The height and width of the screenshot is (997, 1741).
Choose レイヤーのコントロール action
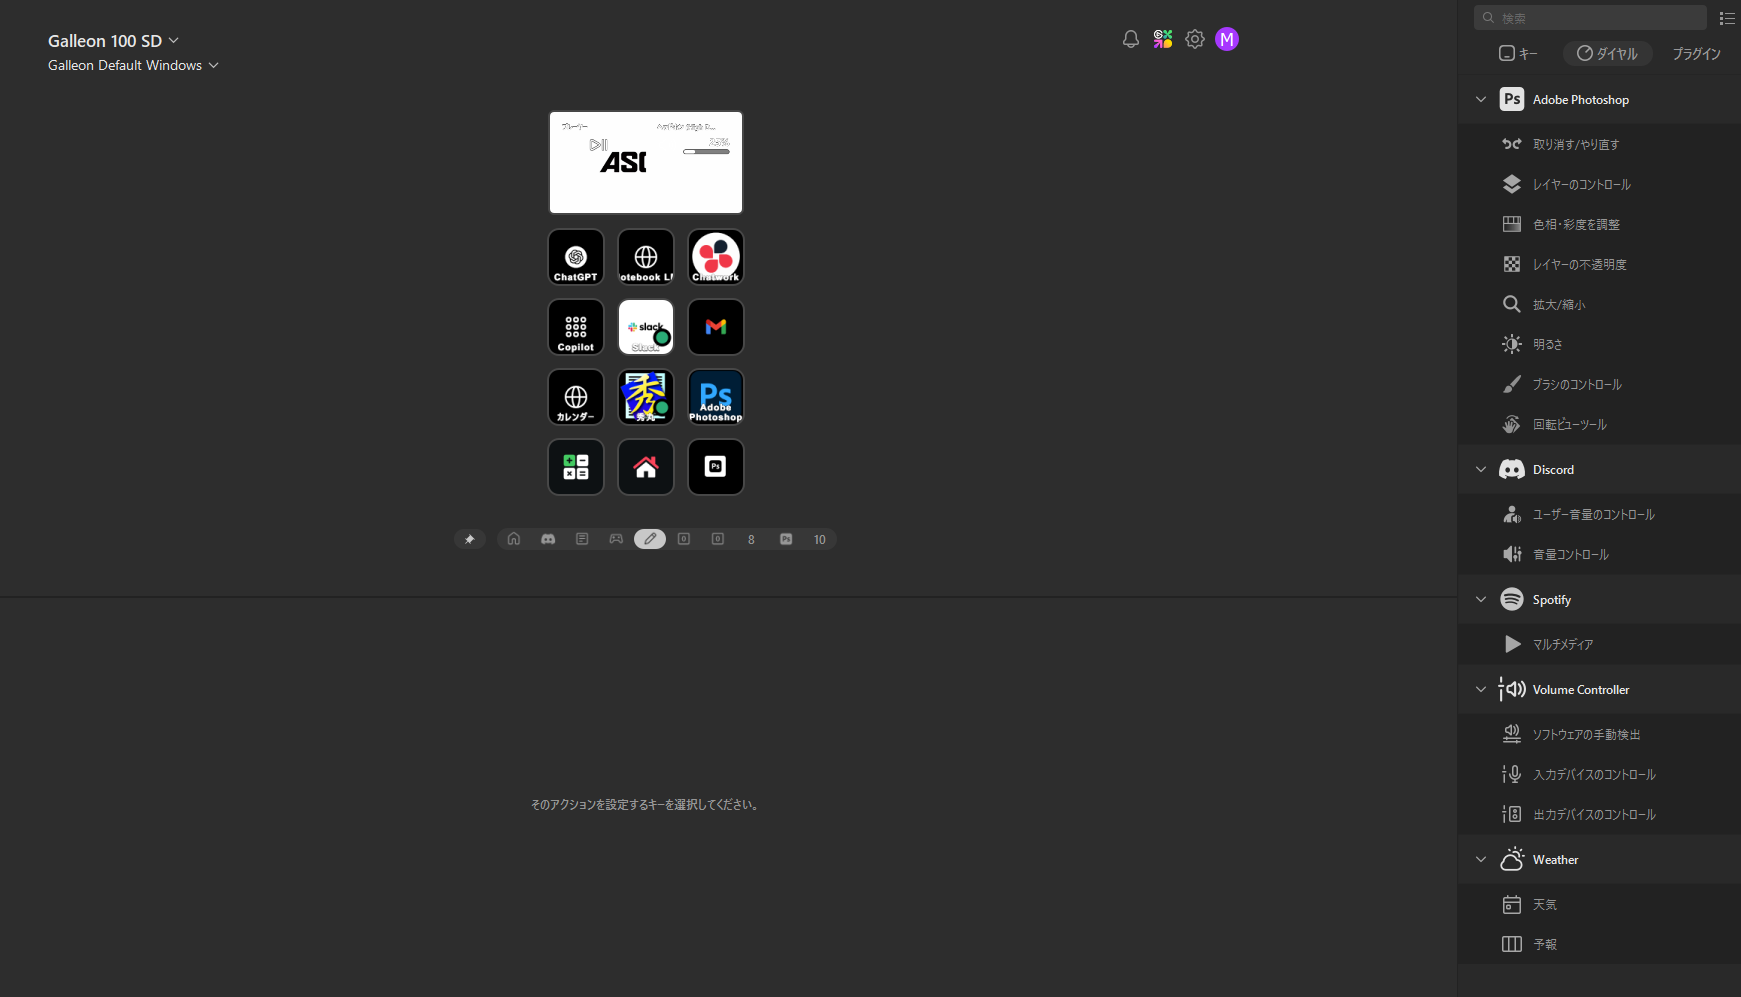click(1599, 184)
